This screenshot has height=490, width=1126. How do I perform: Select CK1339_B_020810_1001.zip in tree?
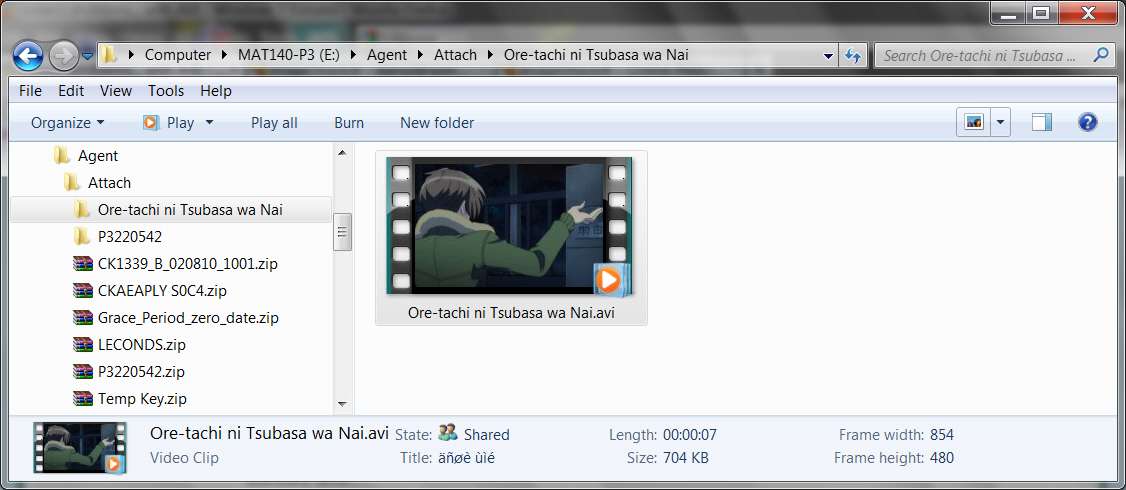(187, 264)
